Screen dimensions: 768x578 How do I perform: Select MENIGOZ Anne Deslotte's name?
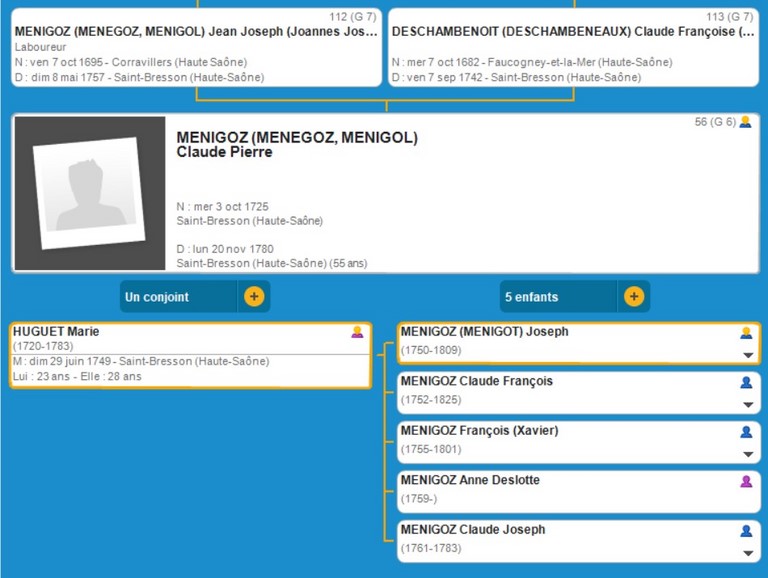[x=469, y=480]
